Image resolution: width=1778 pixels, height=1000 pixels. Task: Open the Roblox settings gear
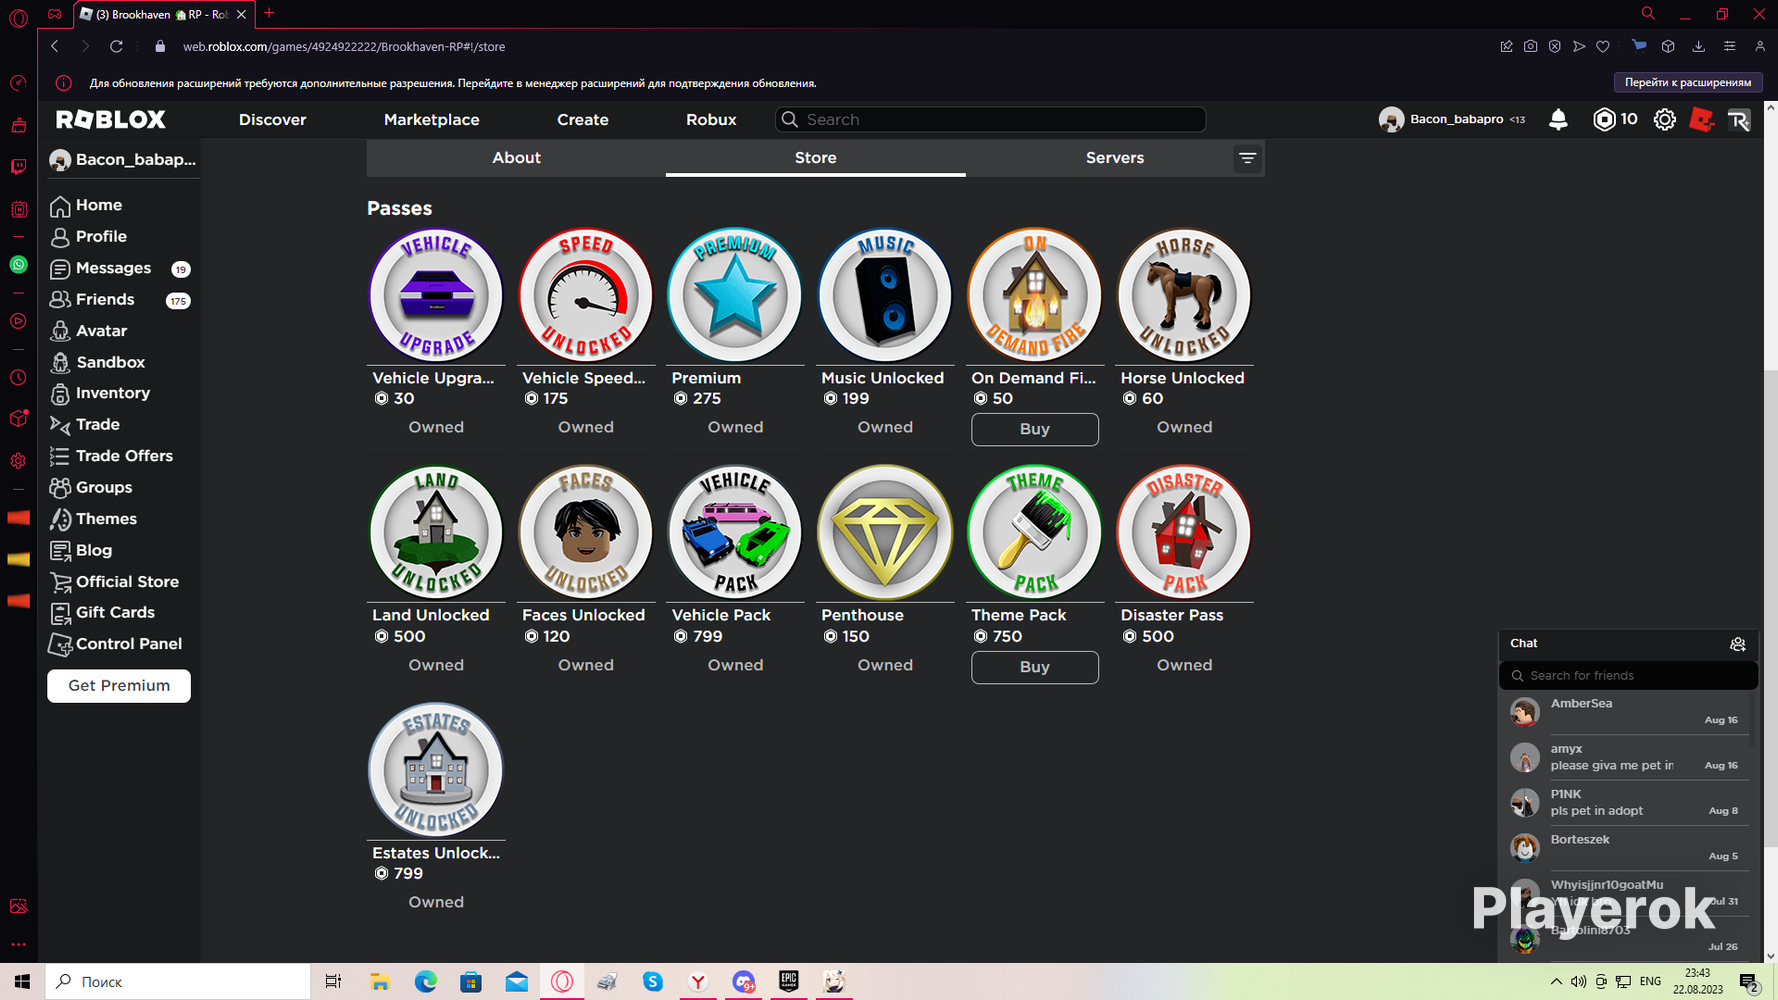(1664, 120)
